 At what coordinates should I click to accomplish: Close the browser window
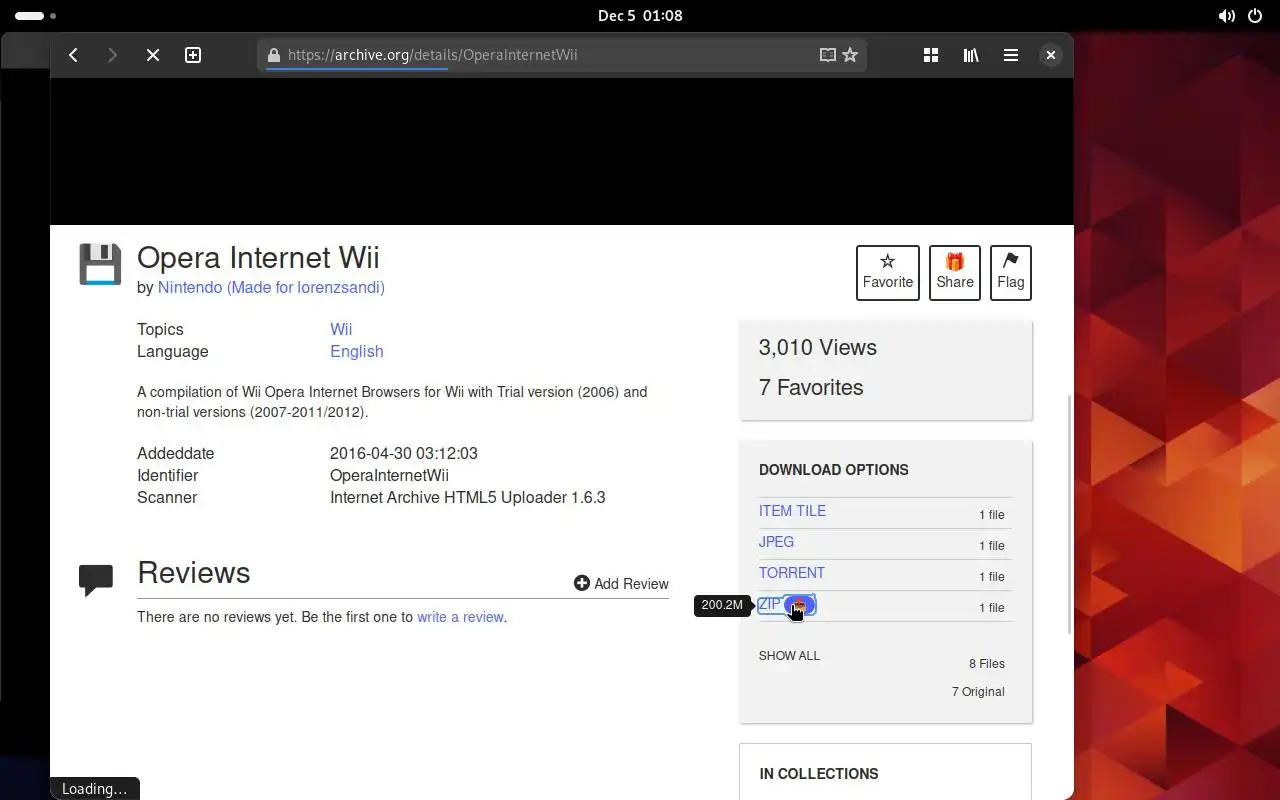(x=1050, y=55)
